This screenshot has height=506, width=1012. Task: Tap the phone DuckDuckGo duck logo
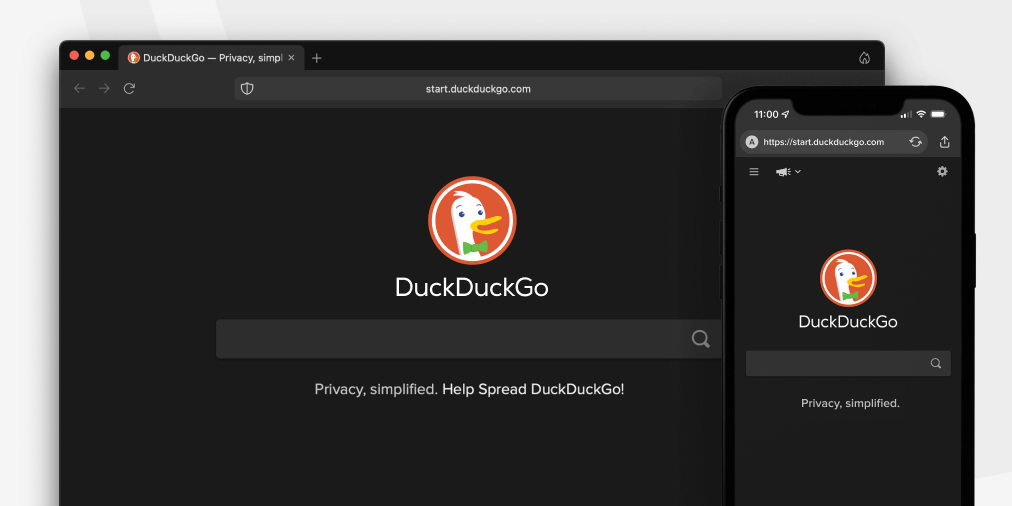[x=848, y=278]
